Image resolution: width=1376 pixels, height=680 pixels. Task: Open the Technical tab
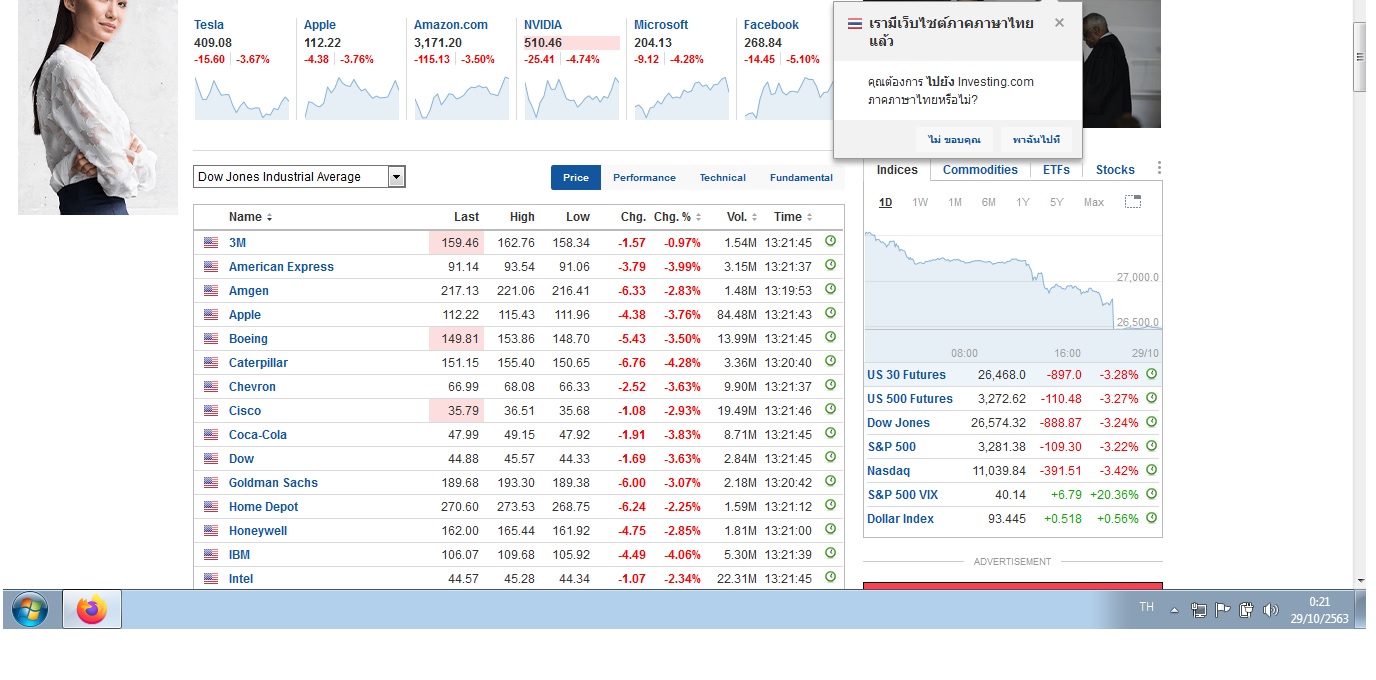coord(722,178)
